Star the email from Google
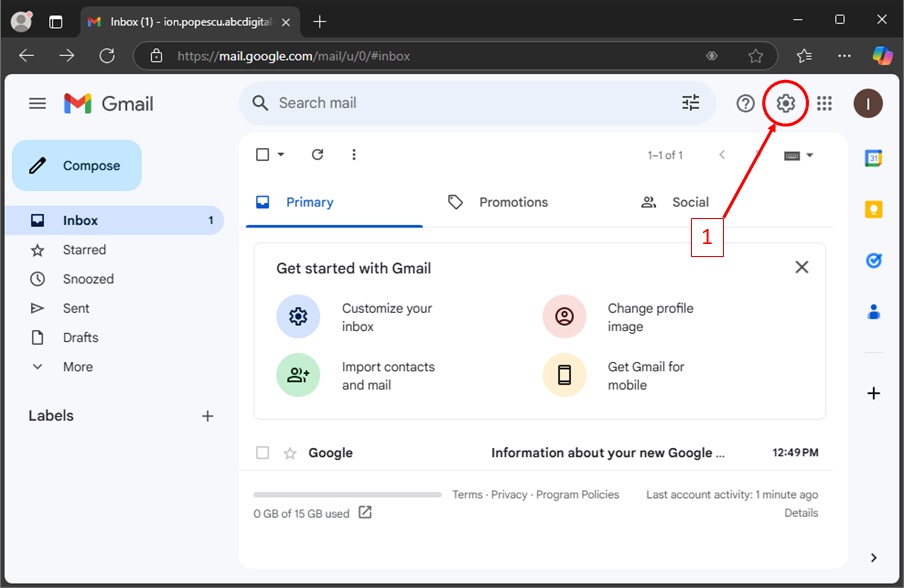 (x=290, y=453)
